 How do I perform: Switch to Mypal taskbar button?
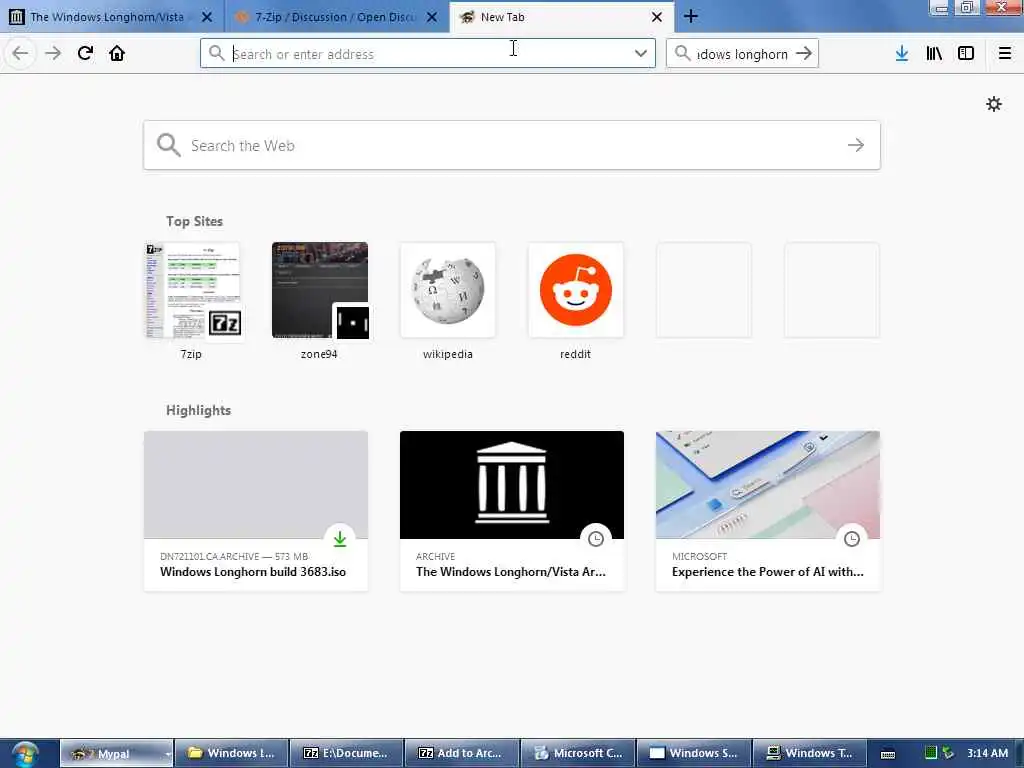pyautogui.click(x=116, y=753)
